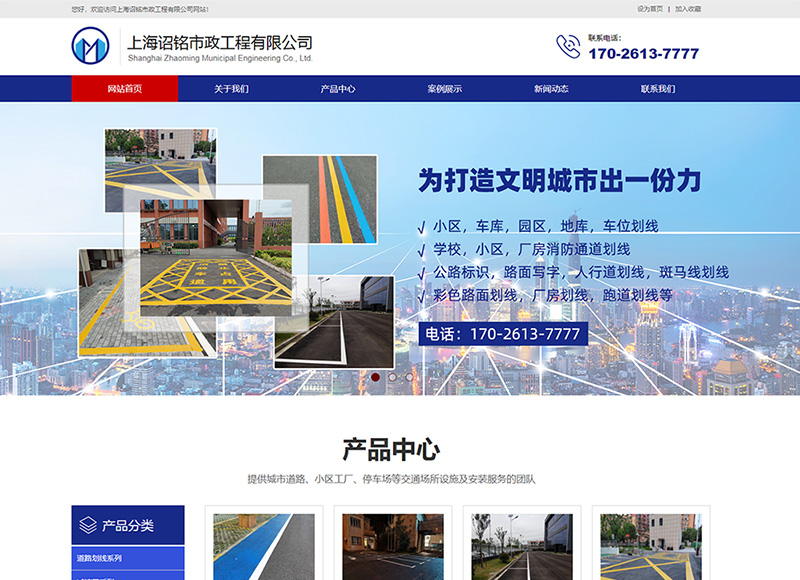Open the night parking lot product thumbnail

(393, 546)
